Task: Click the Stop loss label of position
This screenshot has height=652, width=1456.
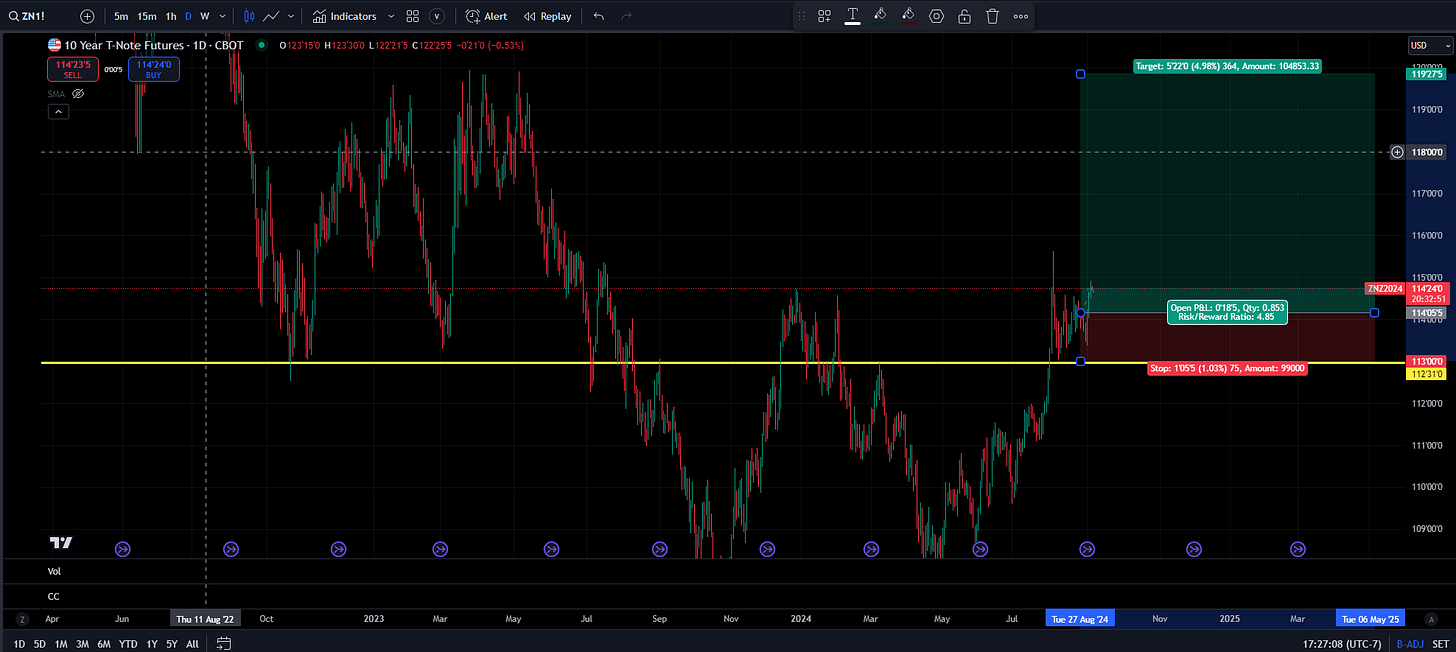Action: 1227,368
